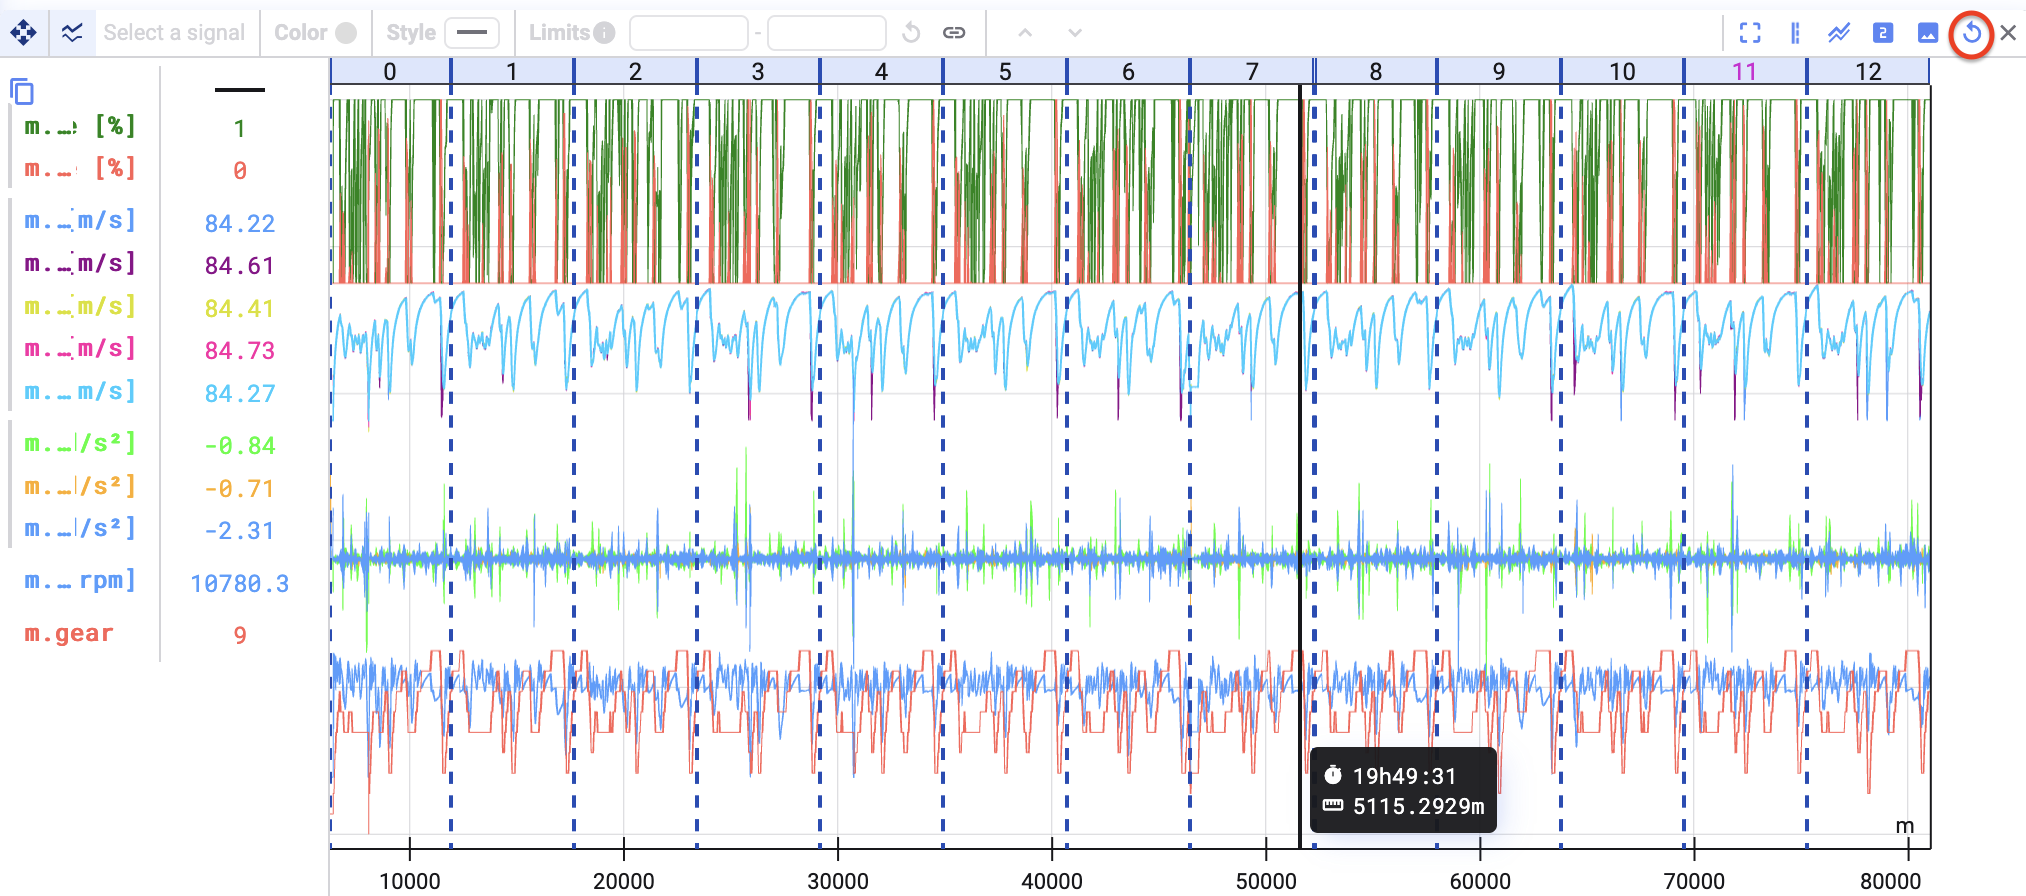Click the Color swatch circle
Screen dimensions: 2026x896
346,33
